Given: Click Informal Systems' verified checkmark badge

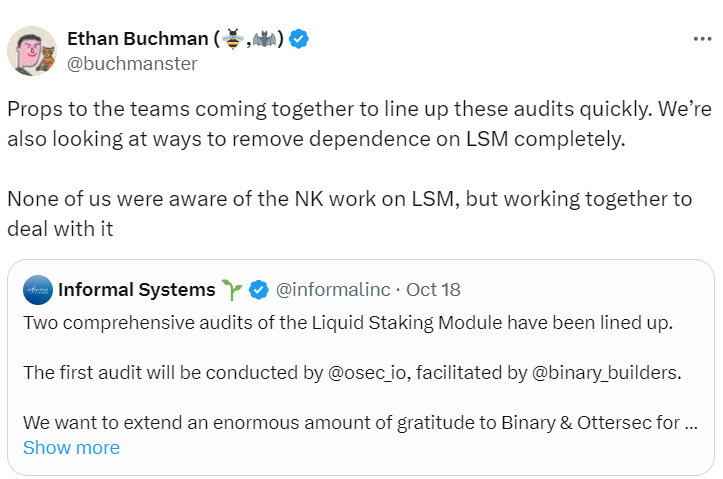Looking at the screenshot, I should [x=258, y=290].
